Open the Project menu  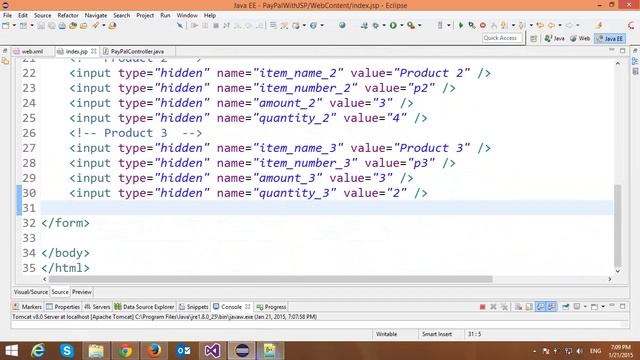coord(145,15)
